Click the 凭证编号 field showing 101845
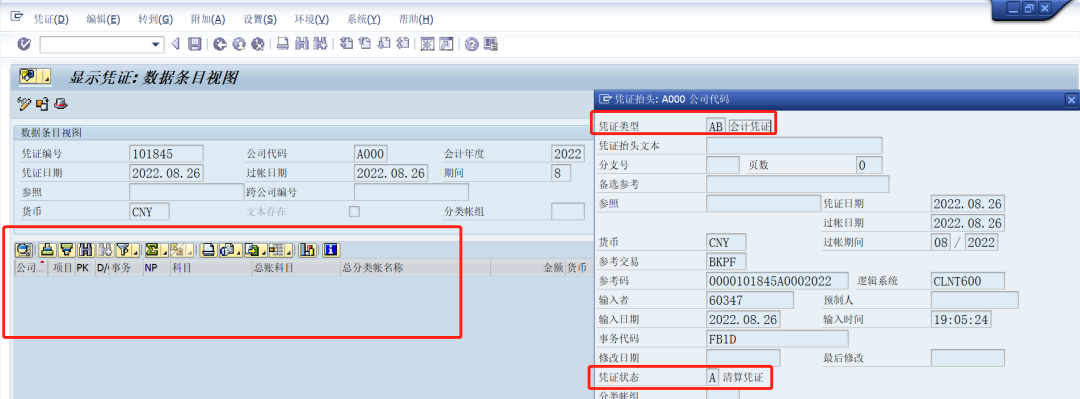Image resolution: width=1080 pixels, height=399 pixels. pyautogui.click(x=166, y=153)
